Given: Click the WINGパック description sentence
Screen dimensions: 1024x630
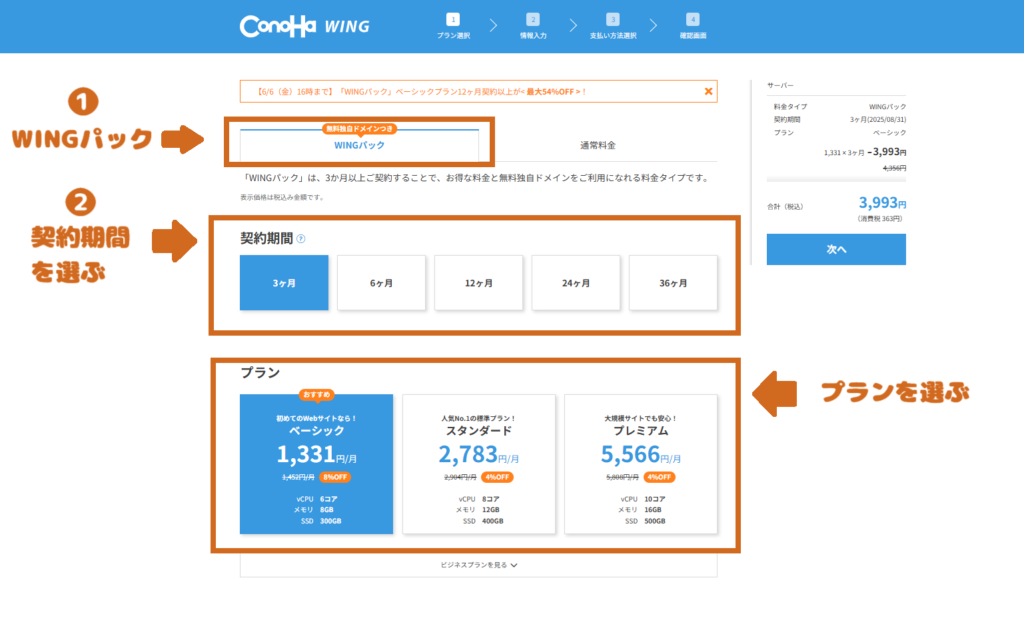Looking at the screenshot, I should click(476, 178).
